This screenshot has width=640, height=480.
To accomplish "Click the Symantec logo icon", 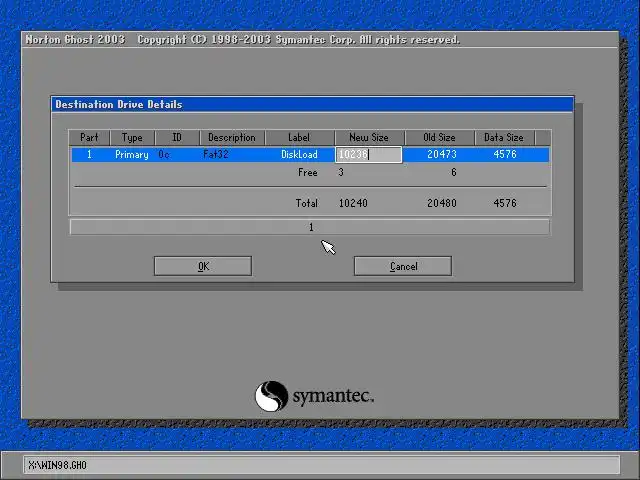I will pyautogui.click(x=271, y=396).
